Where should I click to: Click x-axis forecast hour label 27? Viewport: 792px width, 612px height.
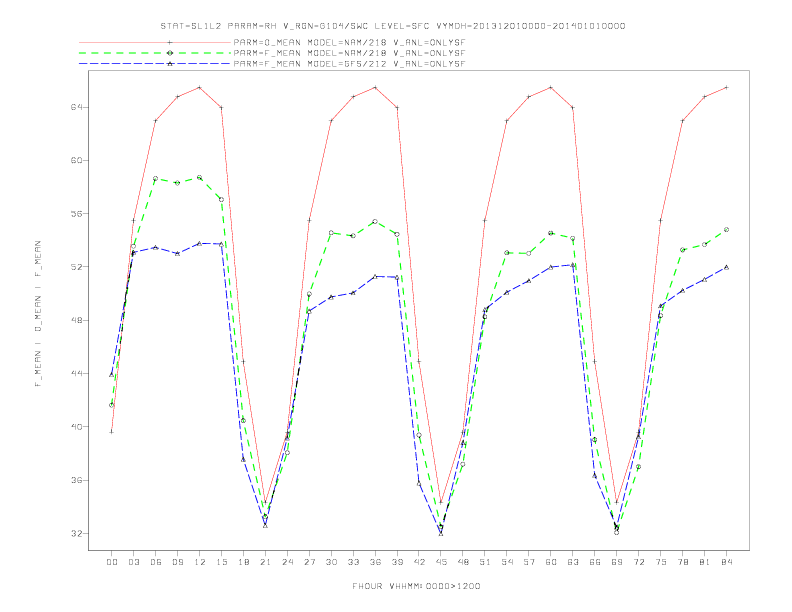click(x=309, y=562)
